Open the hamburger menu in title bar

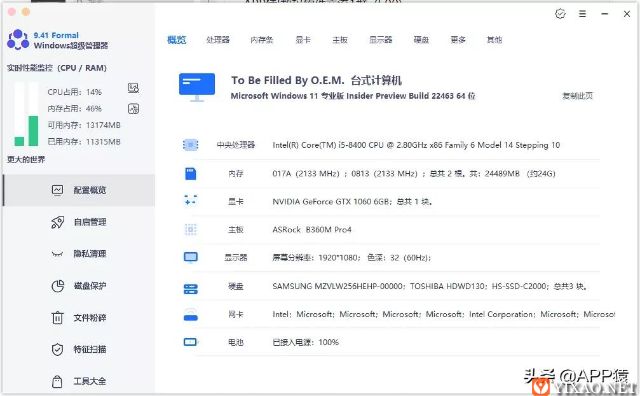pyautogui.click(x=582, y=14)
